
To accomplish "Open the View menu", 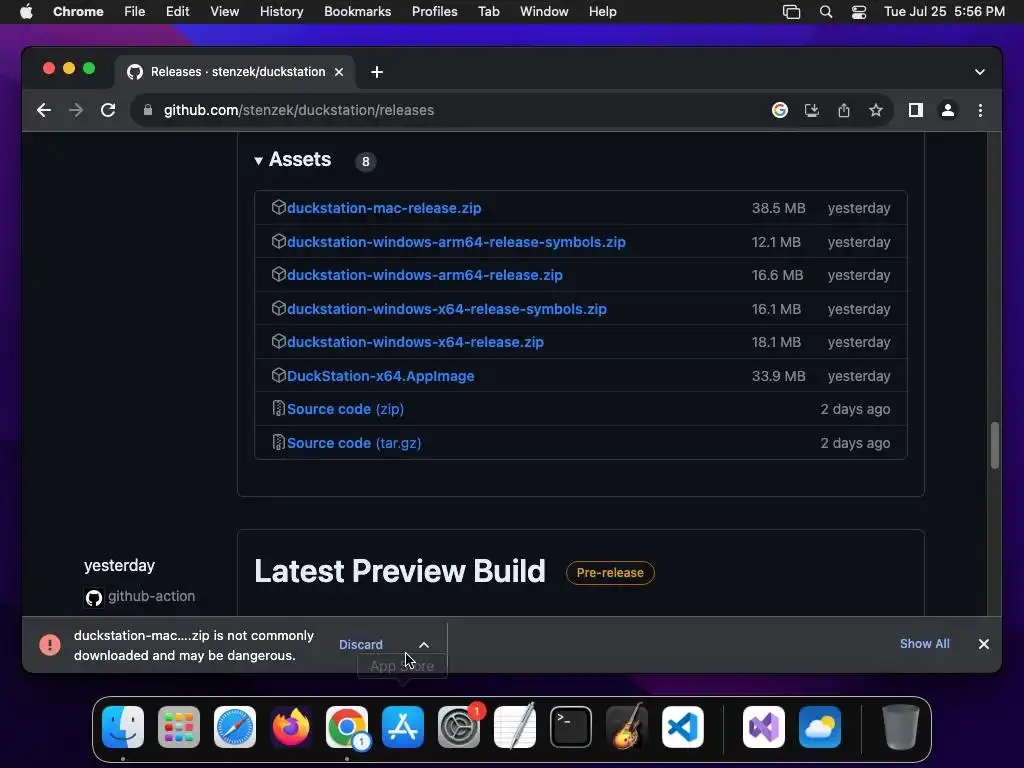I will [224, 12].
